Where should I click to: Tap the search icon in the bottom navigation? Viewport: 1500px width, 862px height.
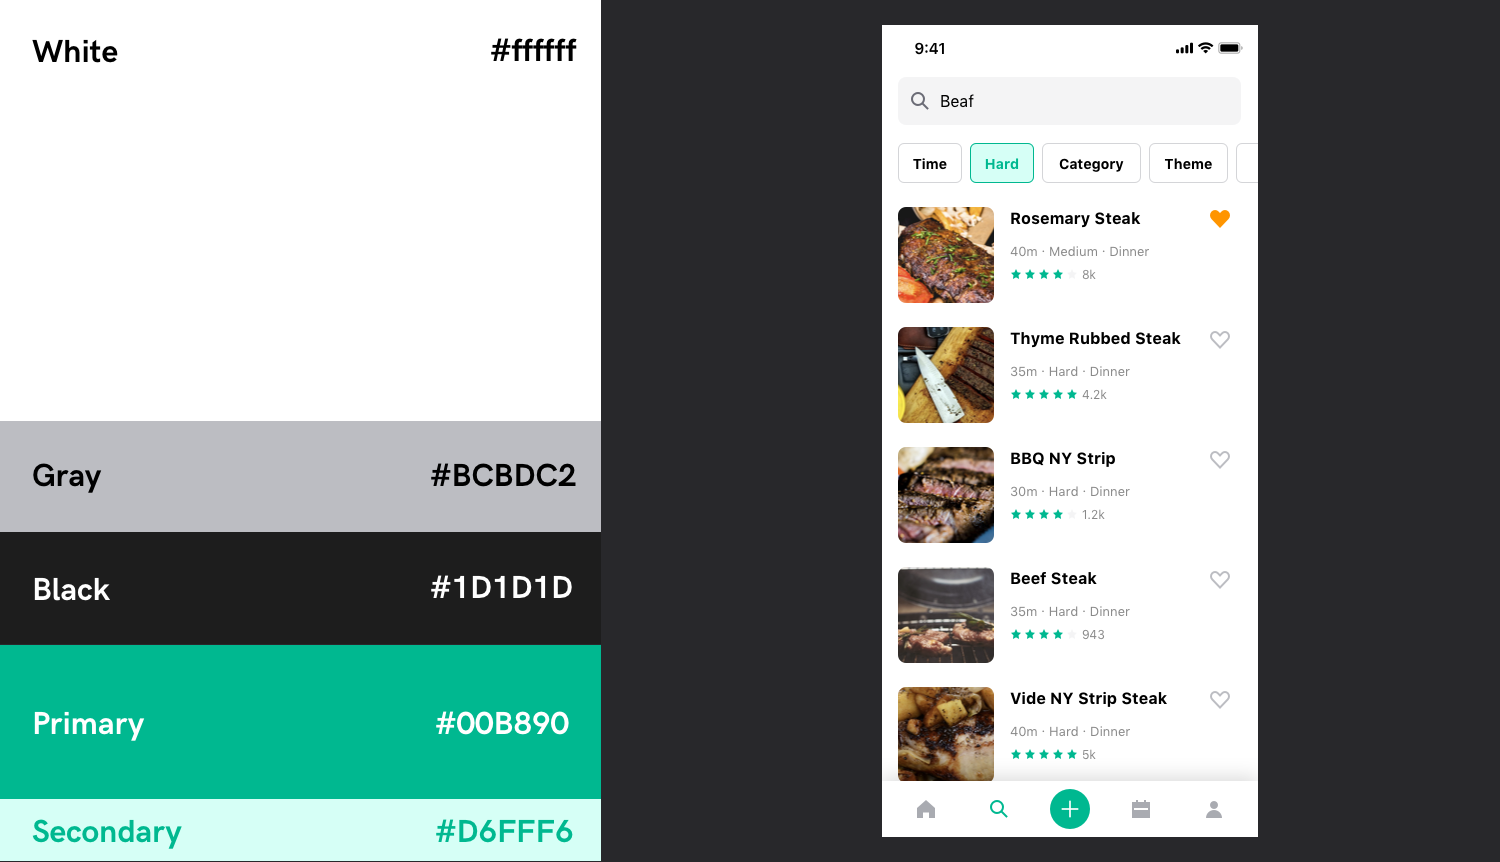998,809
